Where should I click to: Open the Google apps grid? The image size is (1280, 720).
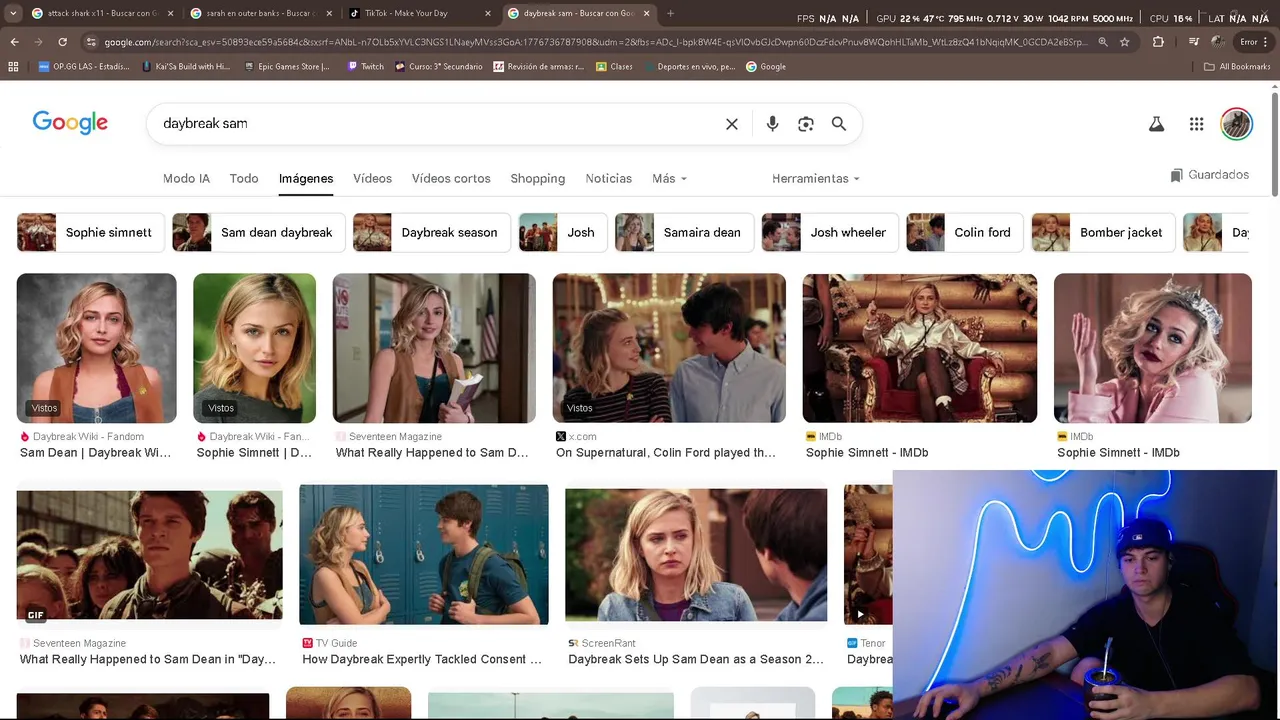[x=1196, y=124]
